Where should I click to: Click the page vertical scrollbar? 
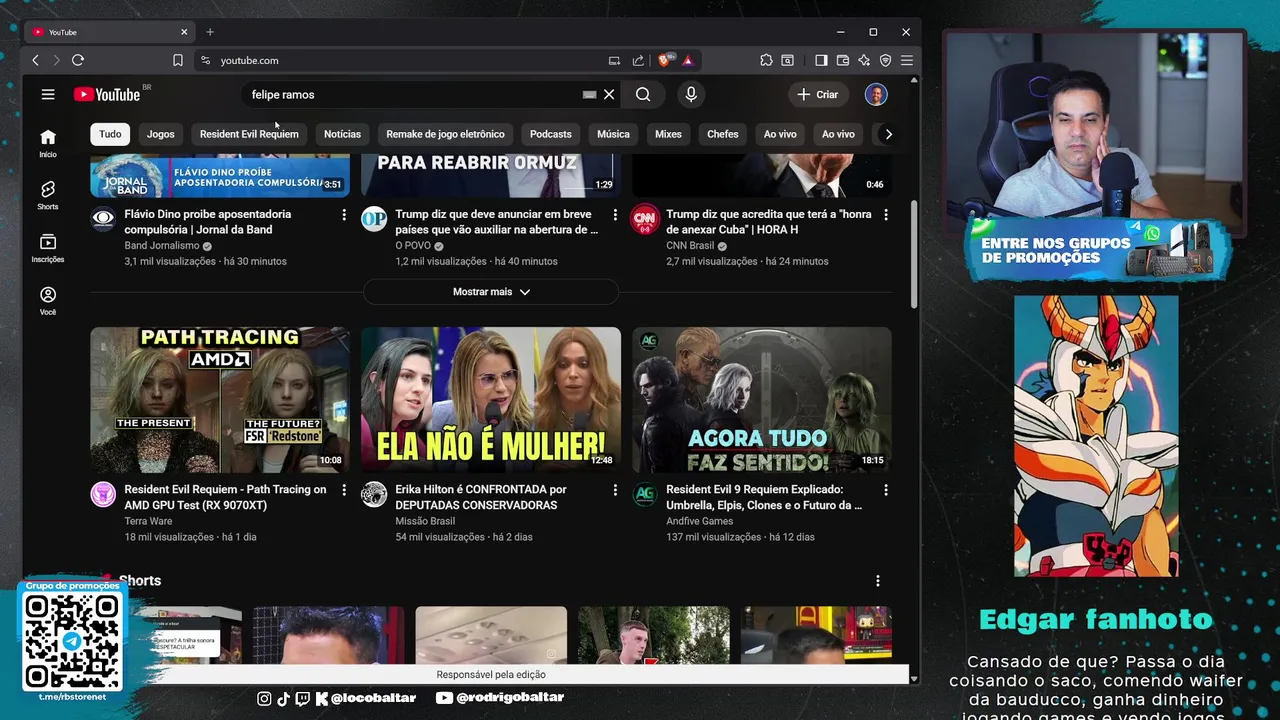pyautogui.click(x=914, y=254)
